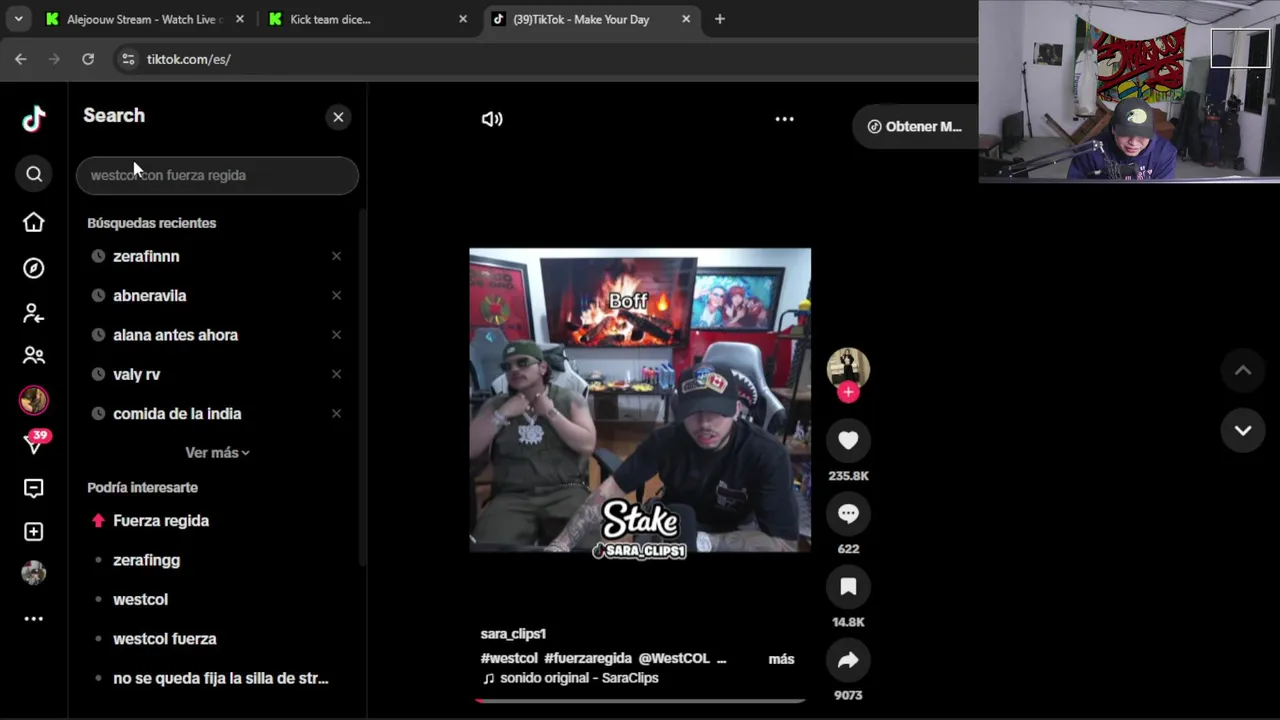
Task: Remove valy rv from recent searches
Action: tap(336, 374)
